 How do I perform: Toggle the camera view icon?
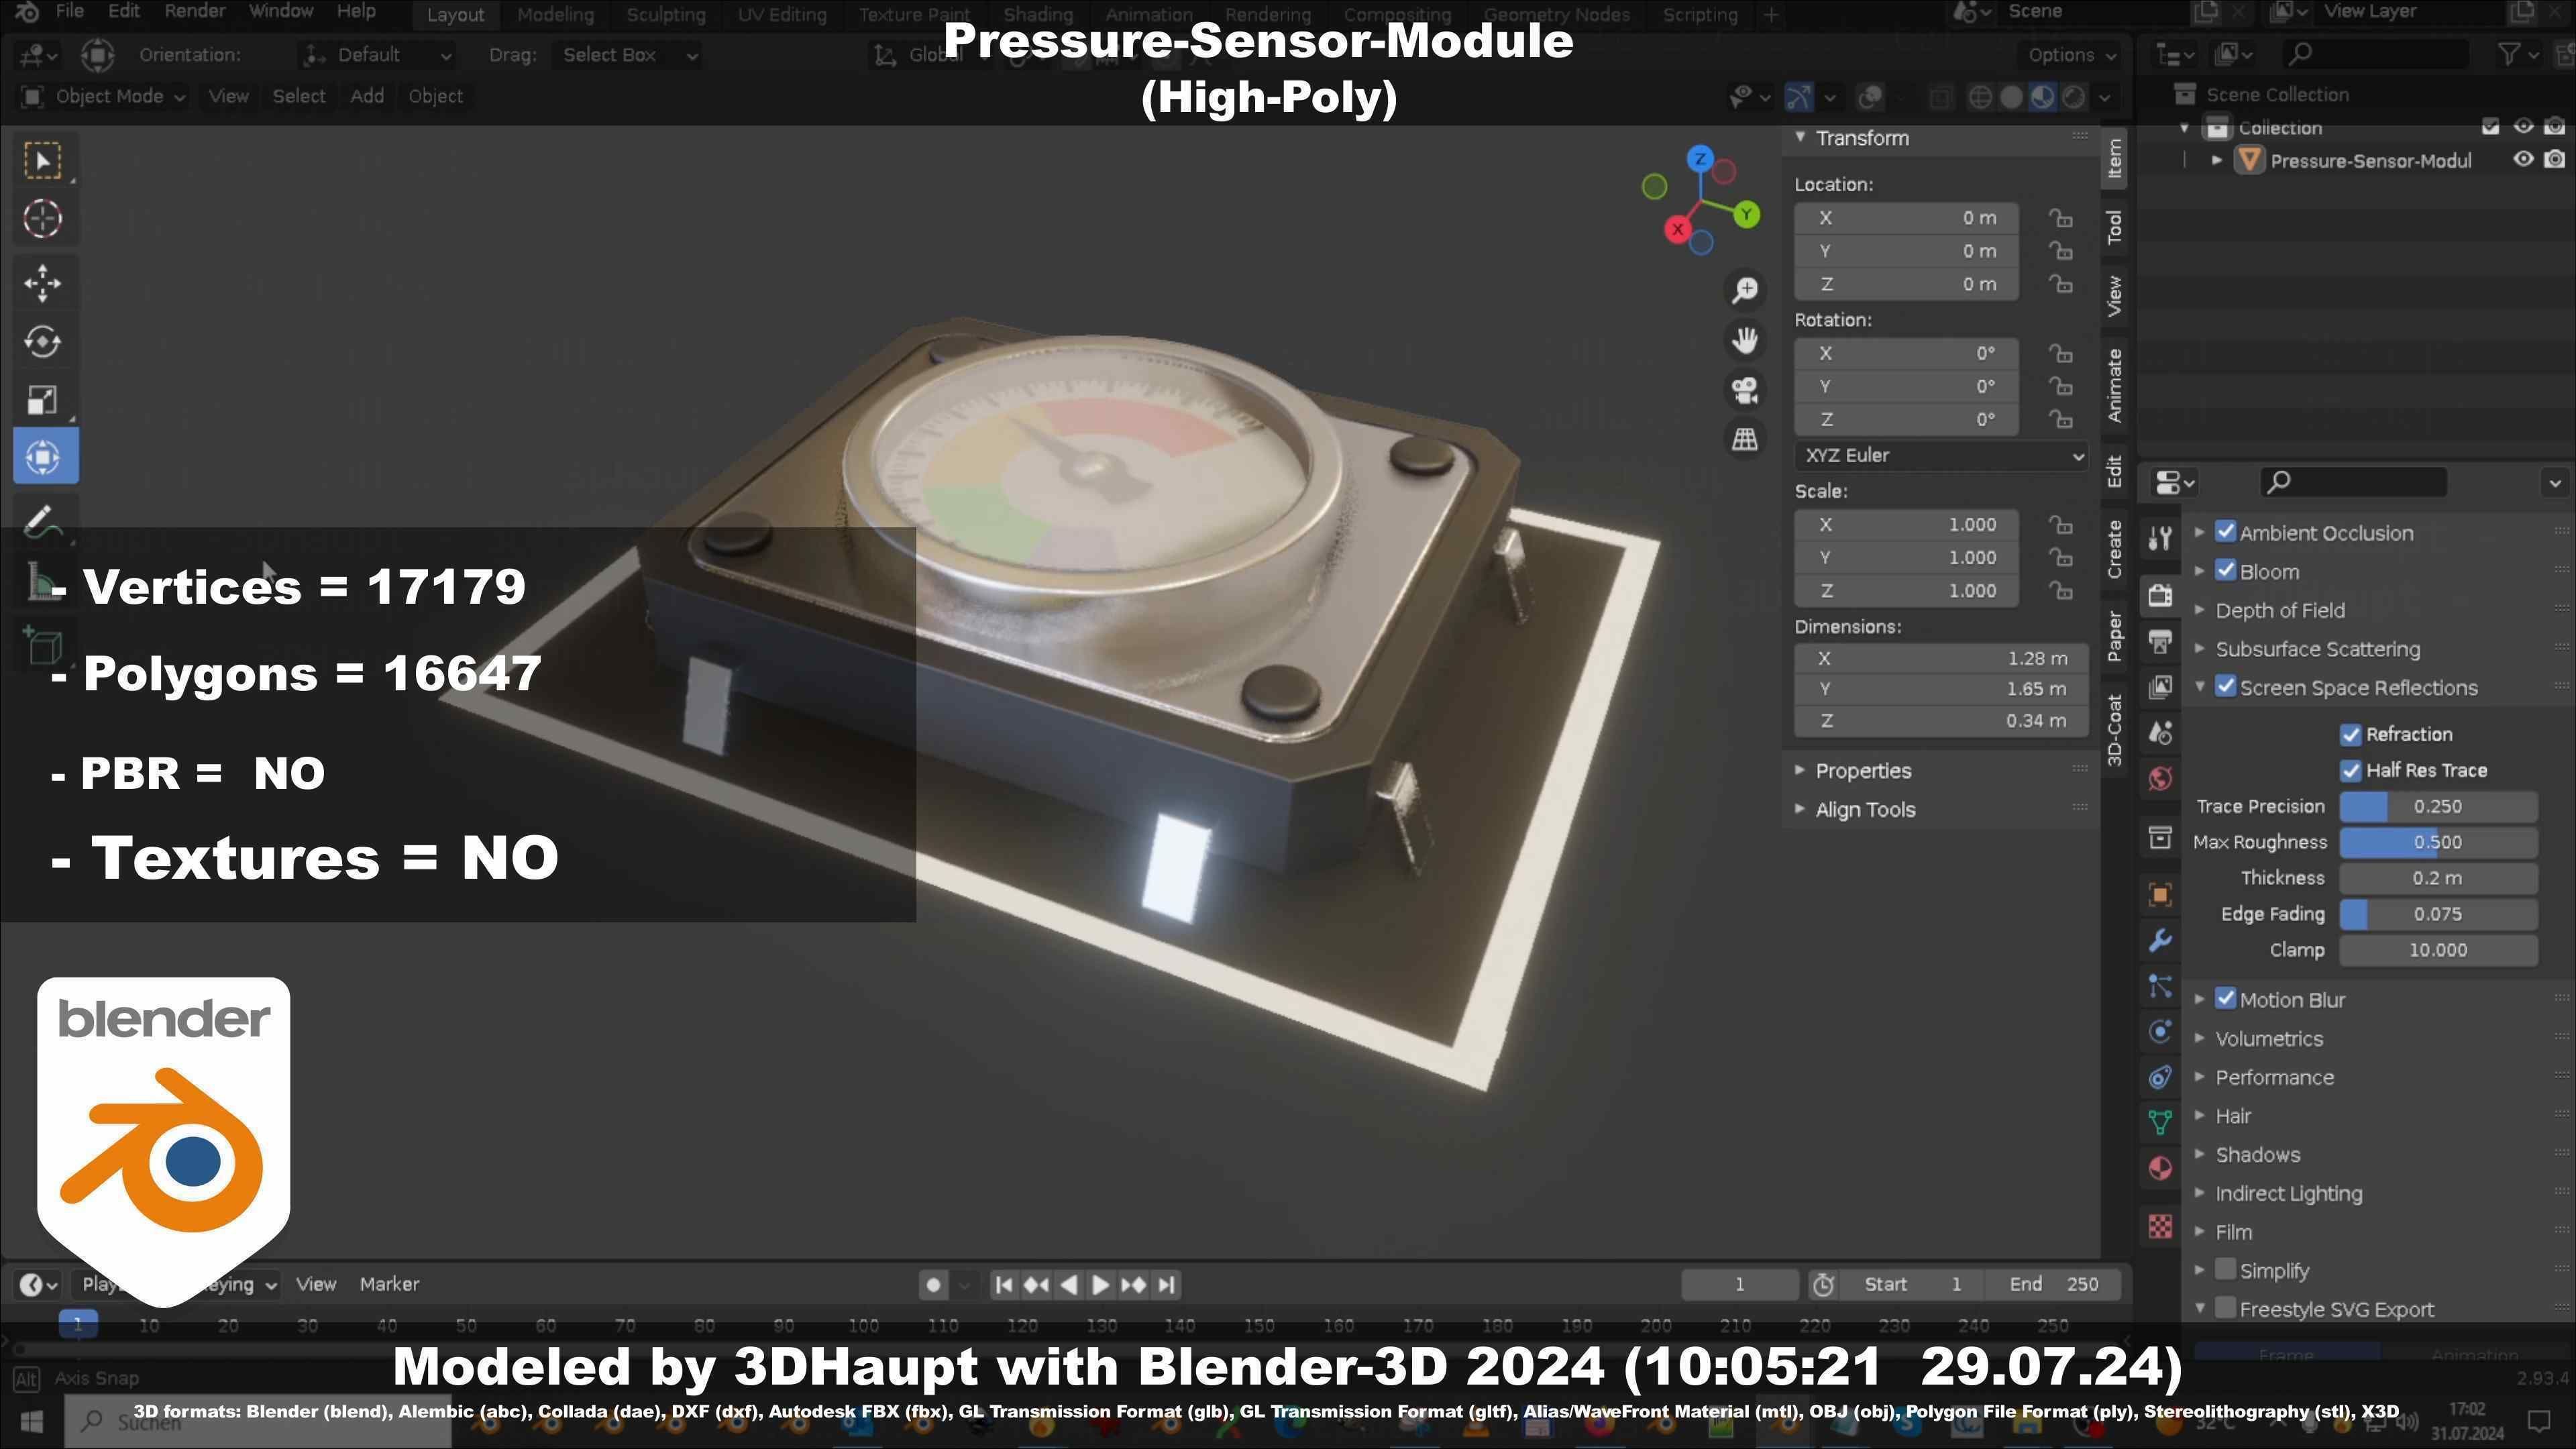pos(1745,390)
